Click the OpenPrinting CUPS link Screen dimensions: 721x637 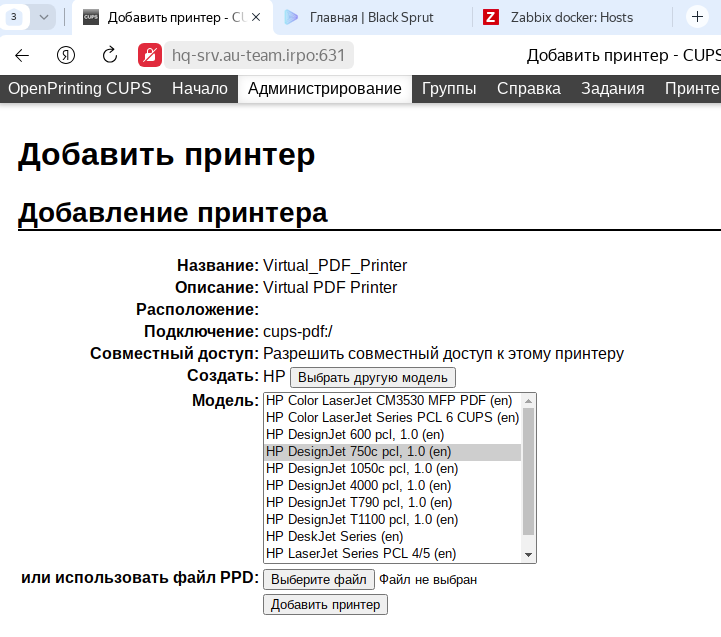[80, 88]
